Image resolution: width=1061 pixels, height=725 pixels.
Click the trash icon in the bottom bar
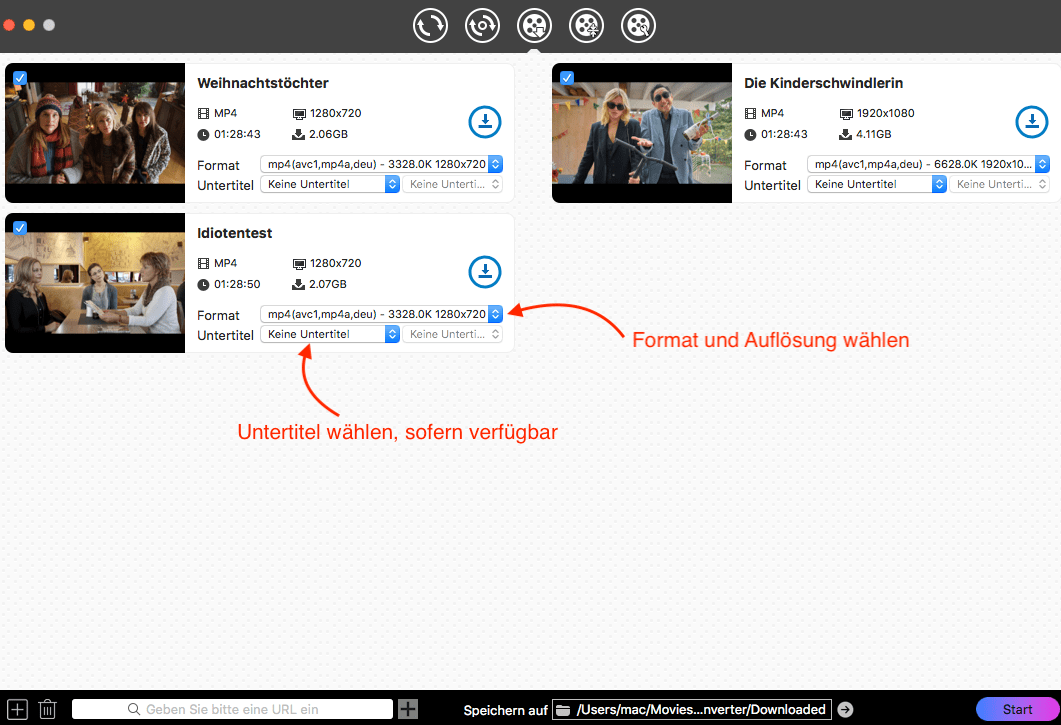[x=46, y=708]
